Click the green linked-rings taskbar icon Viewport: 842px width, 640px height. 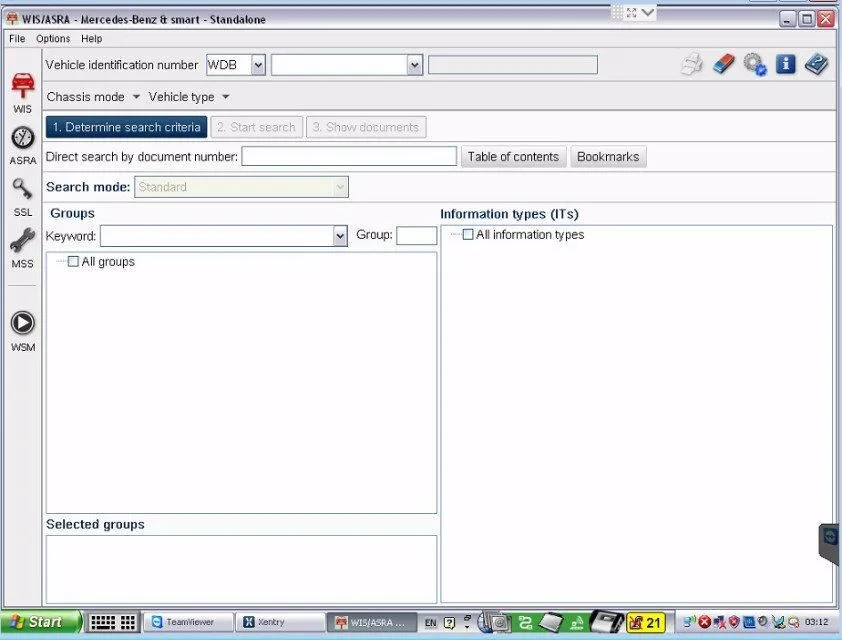click(525, 623)
